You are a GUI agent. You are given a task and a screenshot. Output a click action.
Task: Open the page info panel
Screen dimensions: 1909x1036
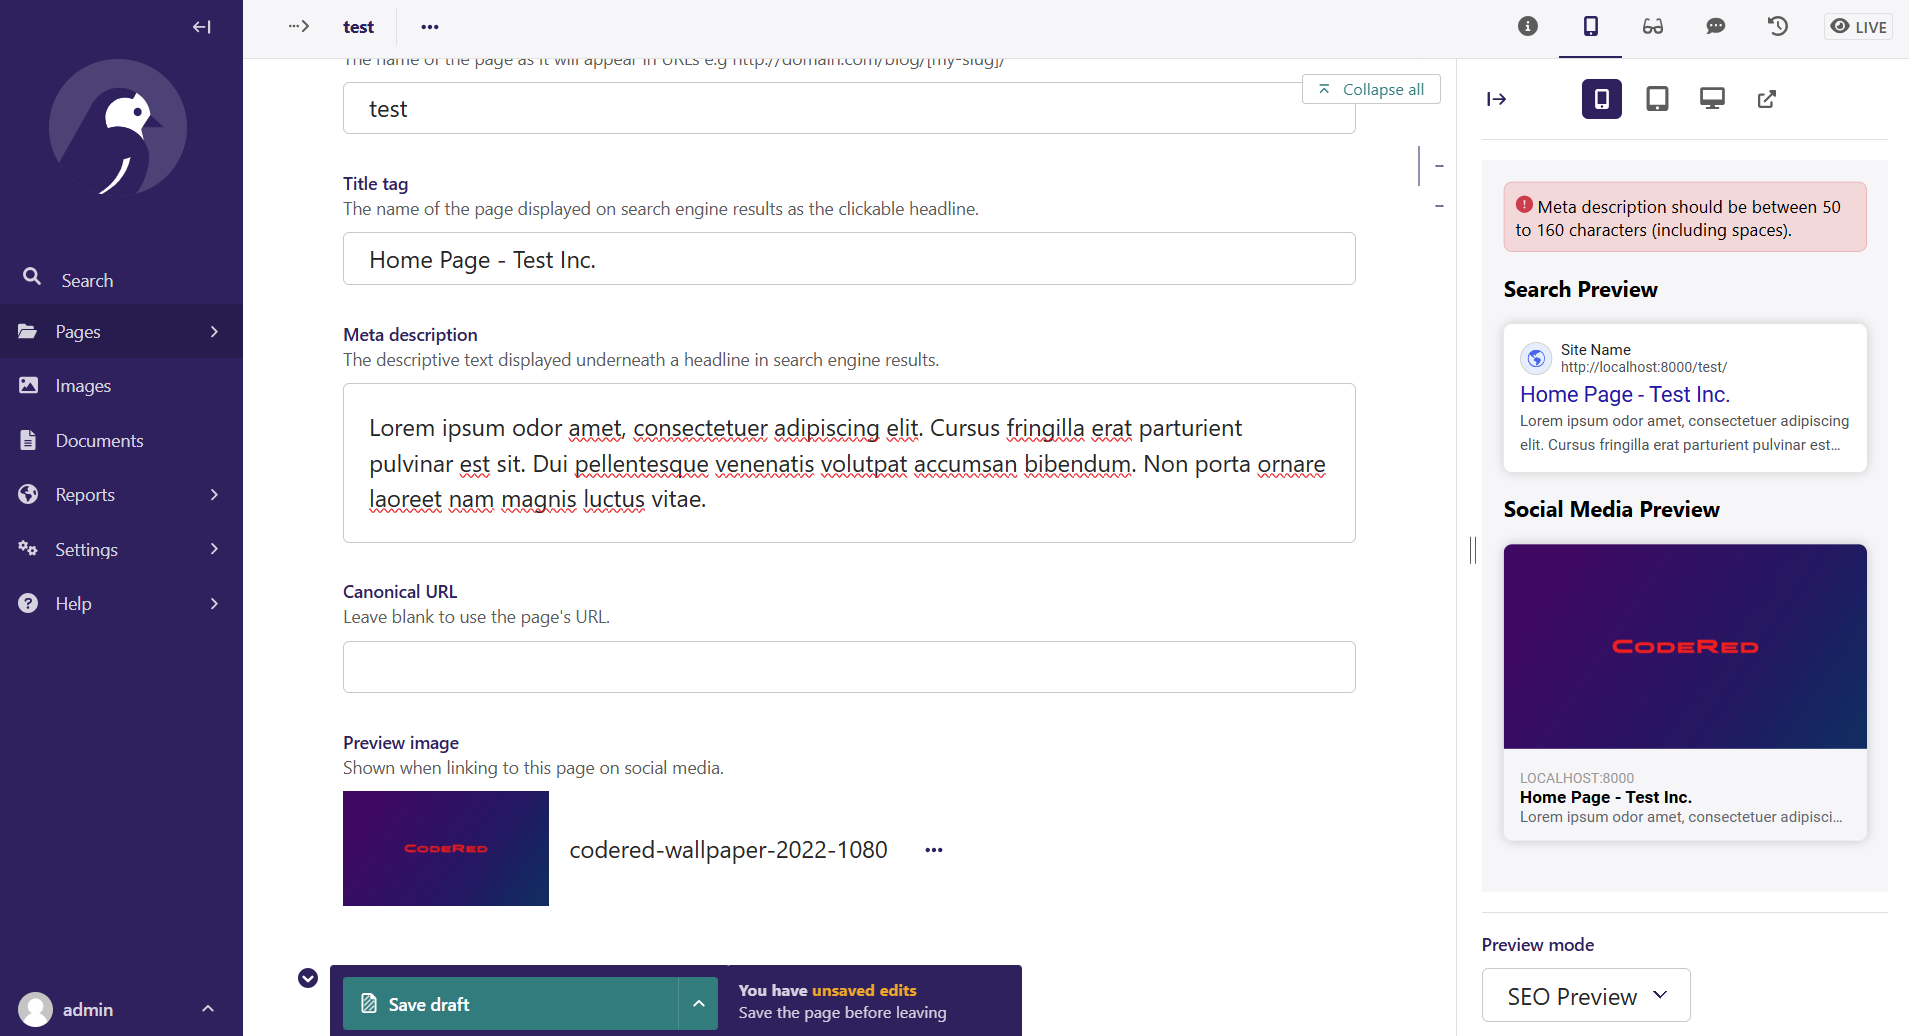[x=1527, y=27]
